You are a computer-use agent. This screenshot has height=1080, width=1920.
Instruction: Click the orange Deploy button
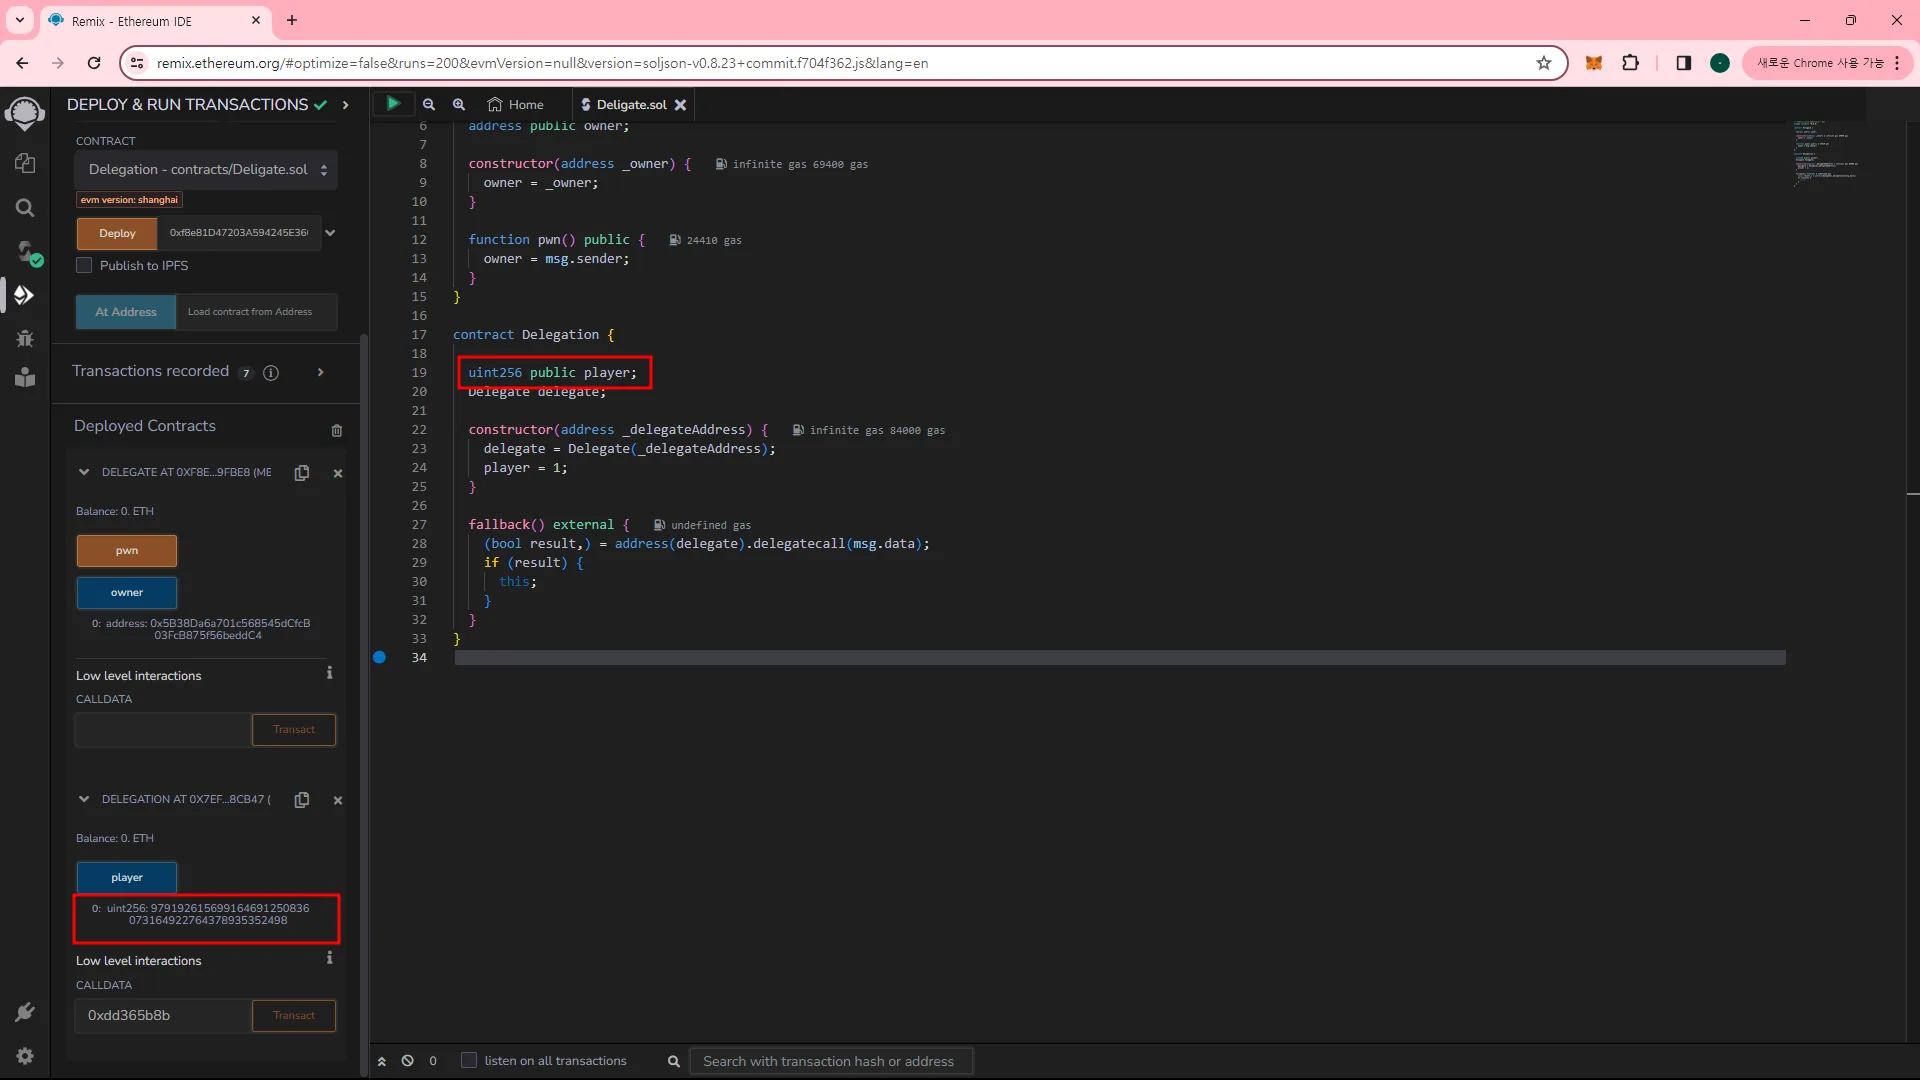tap(117, 233)
